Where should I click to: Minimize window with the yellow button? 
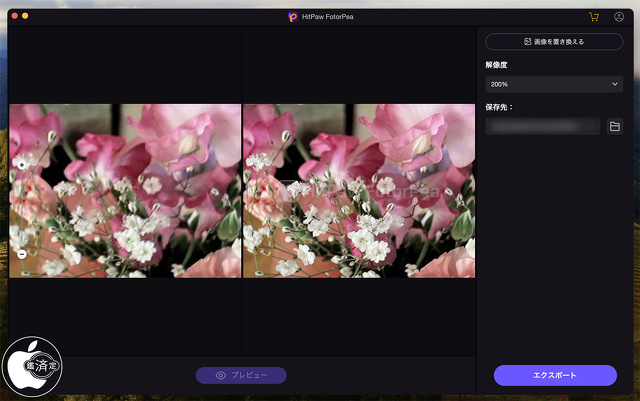pos(25,17)
